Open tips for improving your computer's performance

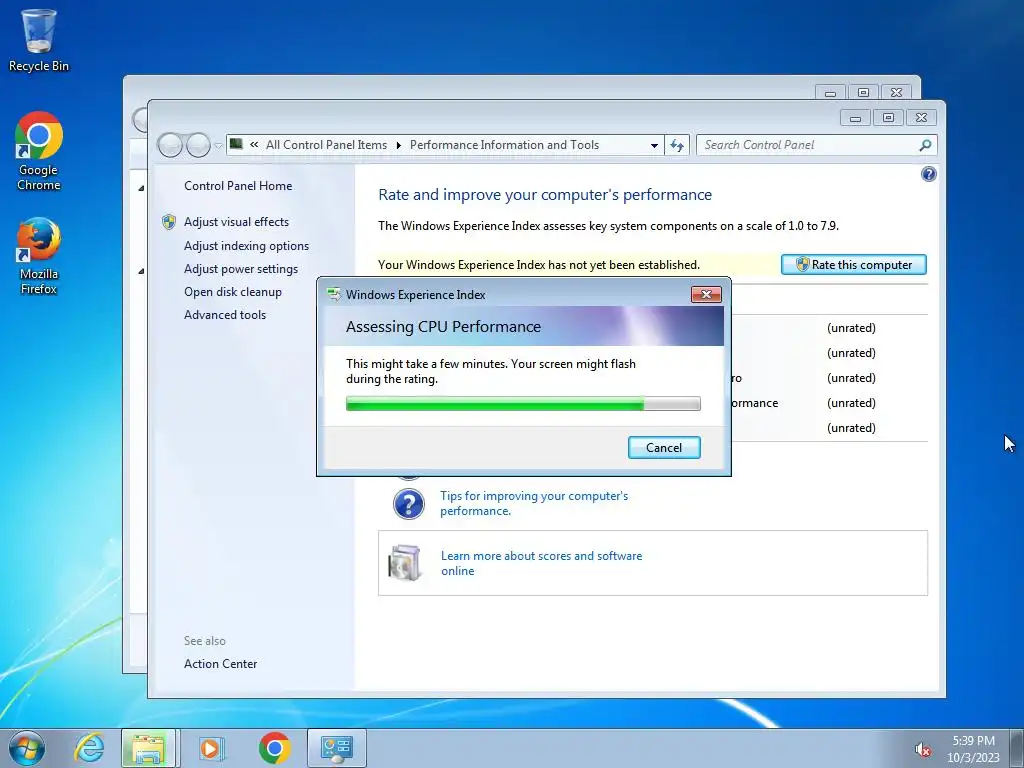[534, 504]
